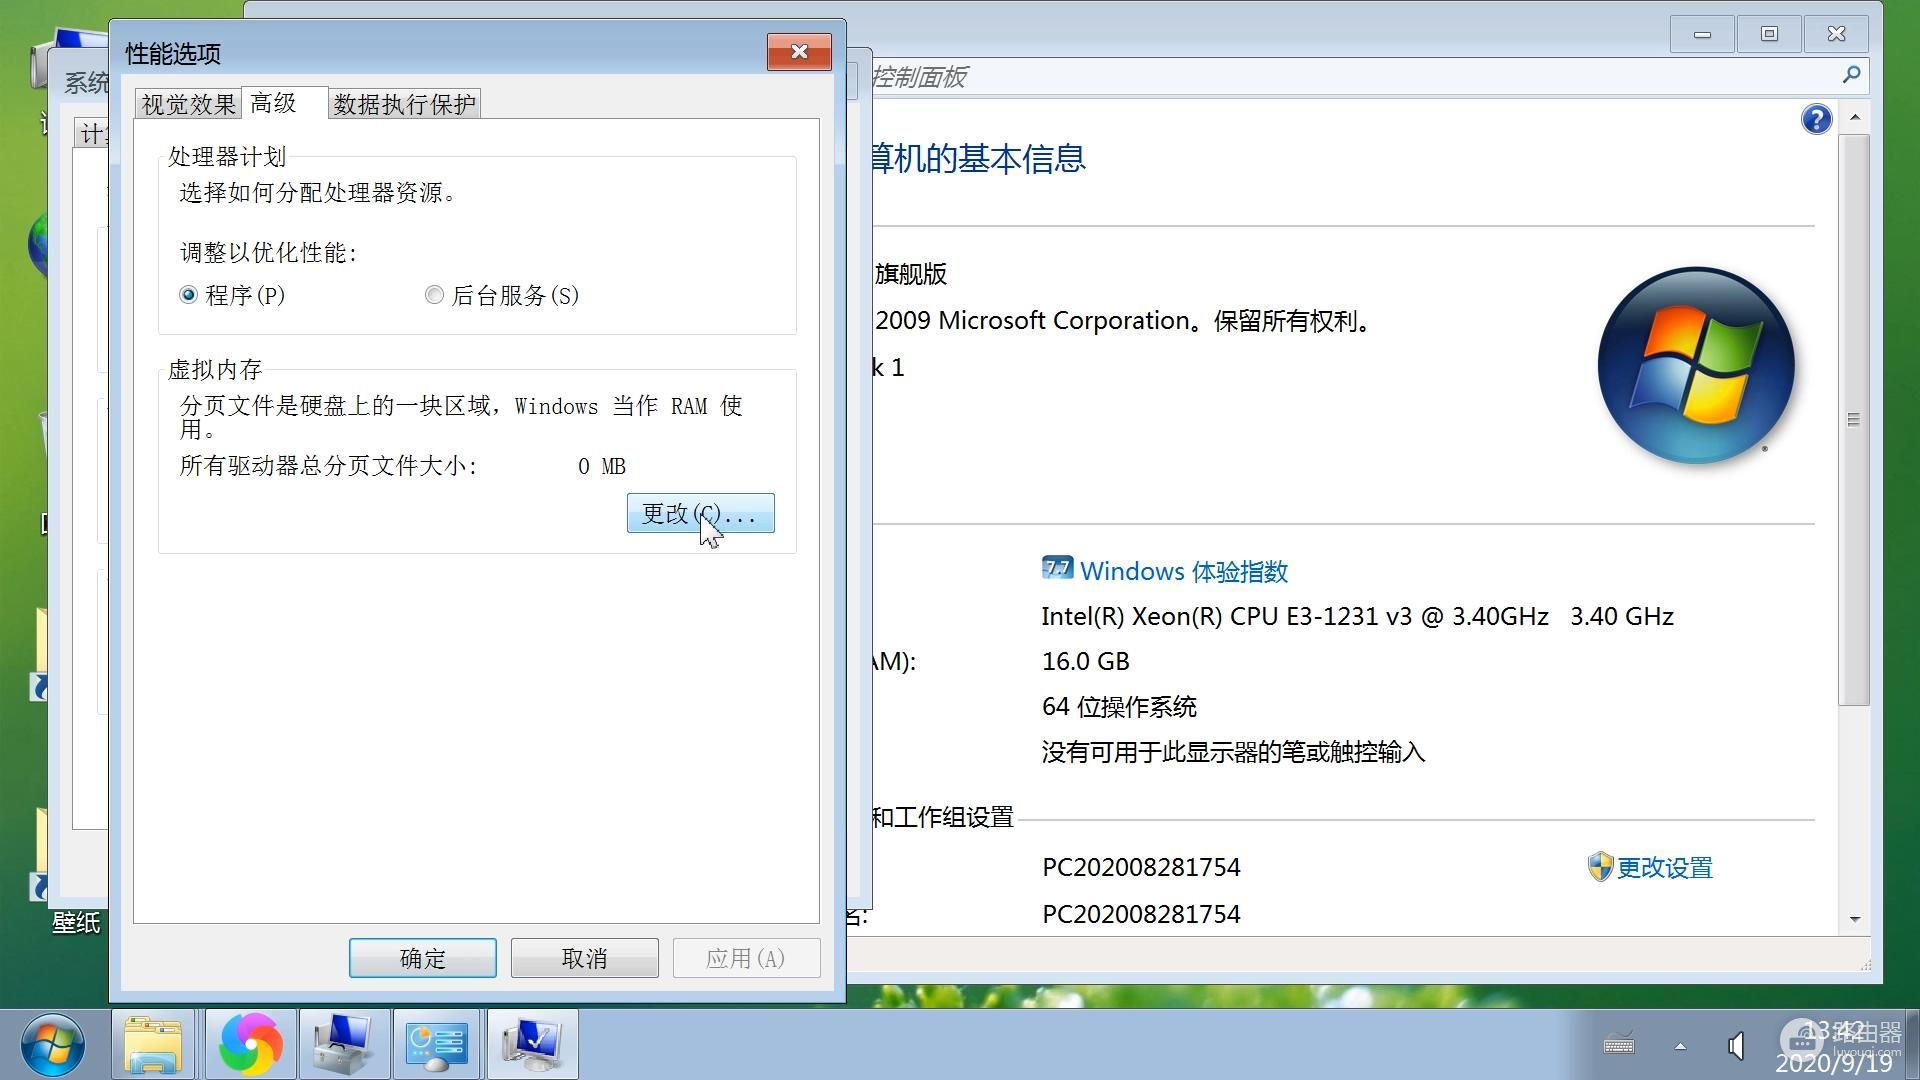Close the 性能选项 dialog
1920x1080 pixels.
coord(799,52)
